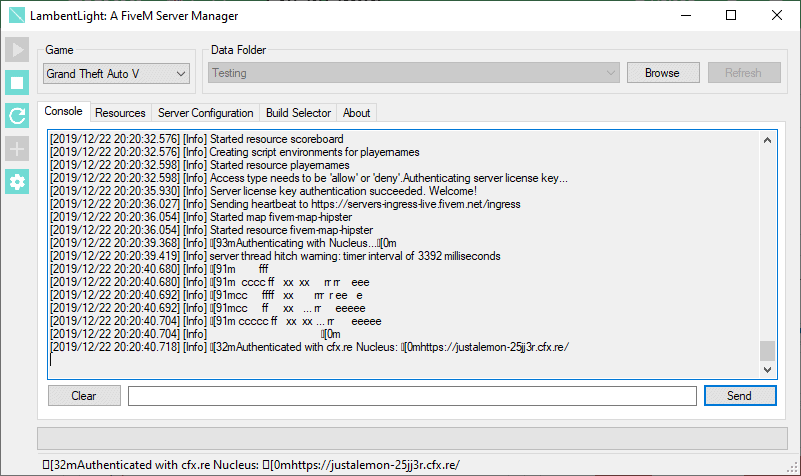Click the Browse button
The image size is (801, 476).
coord(663,73)
